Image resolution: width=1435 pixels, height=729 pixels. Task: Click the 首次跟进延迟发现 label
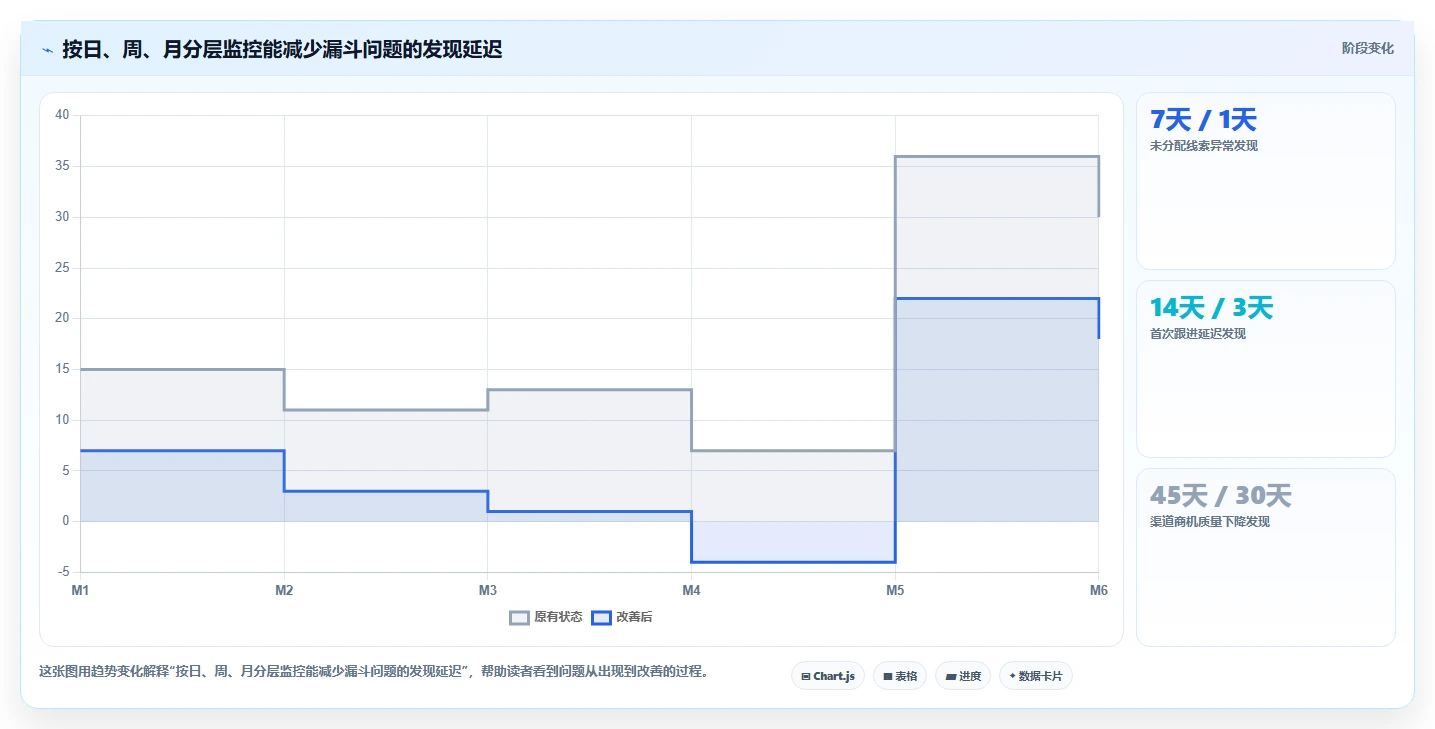(x=1198, y=334)
